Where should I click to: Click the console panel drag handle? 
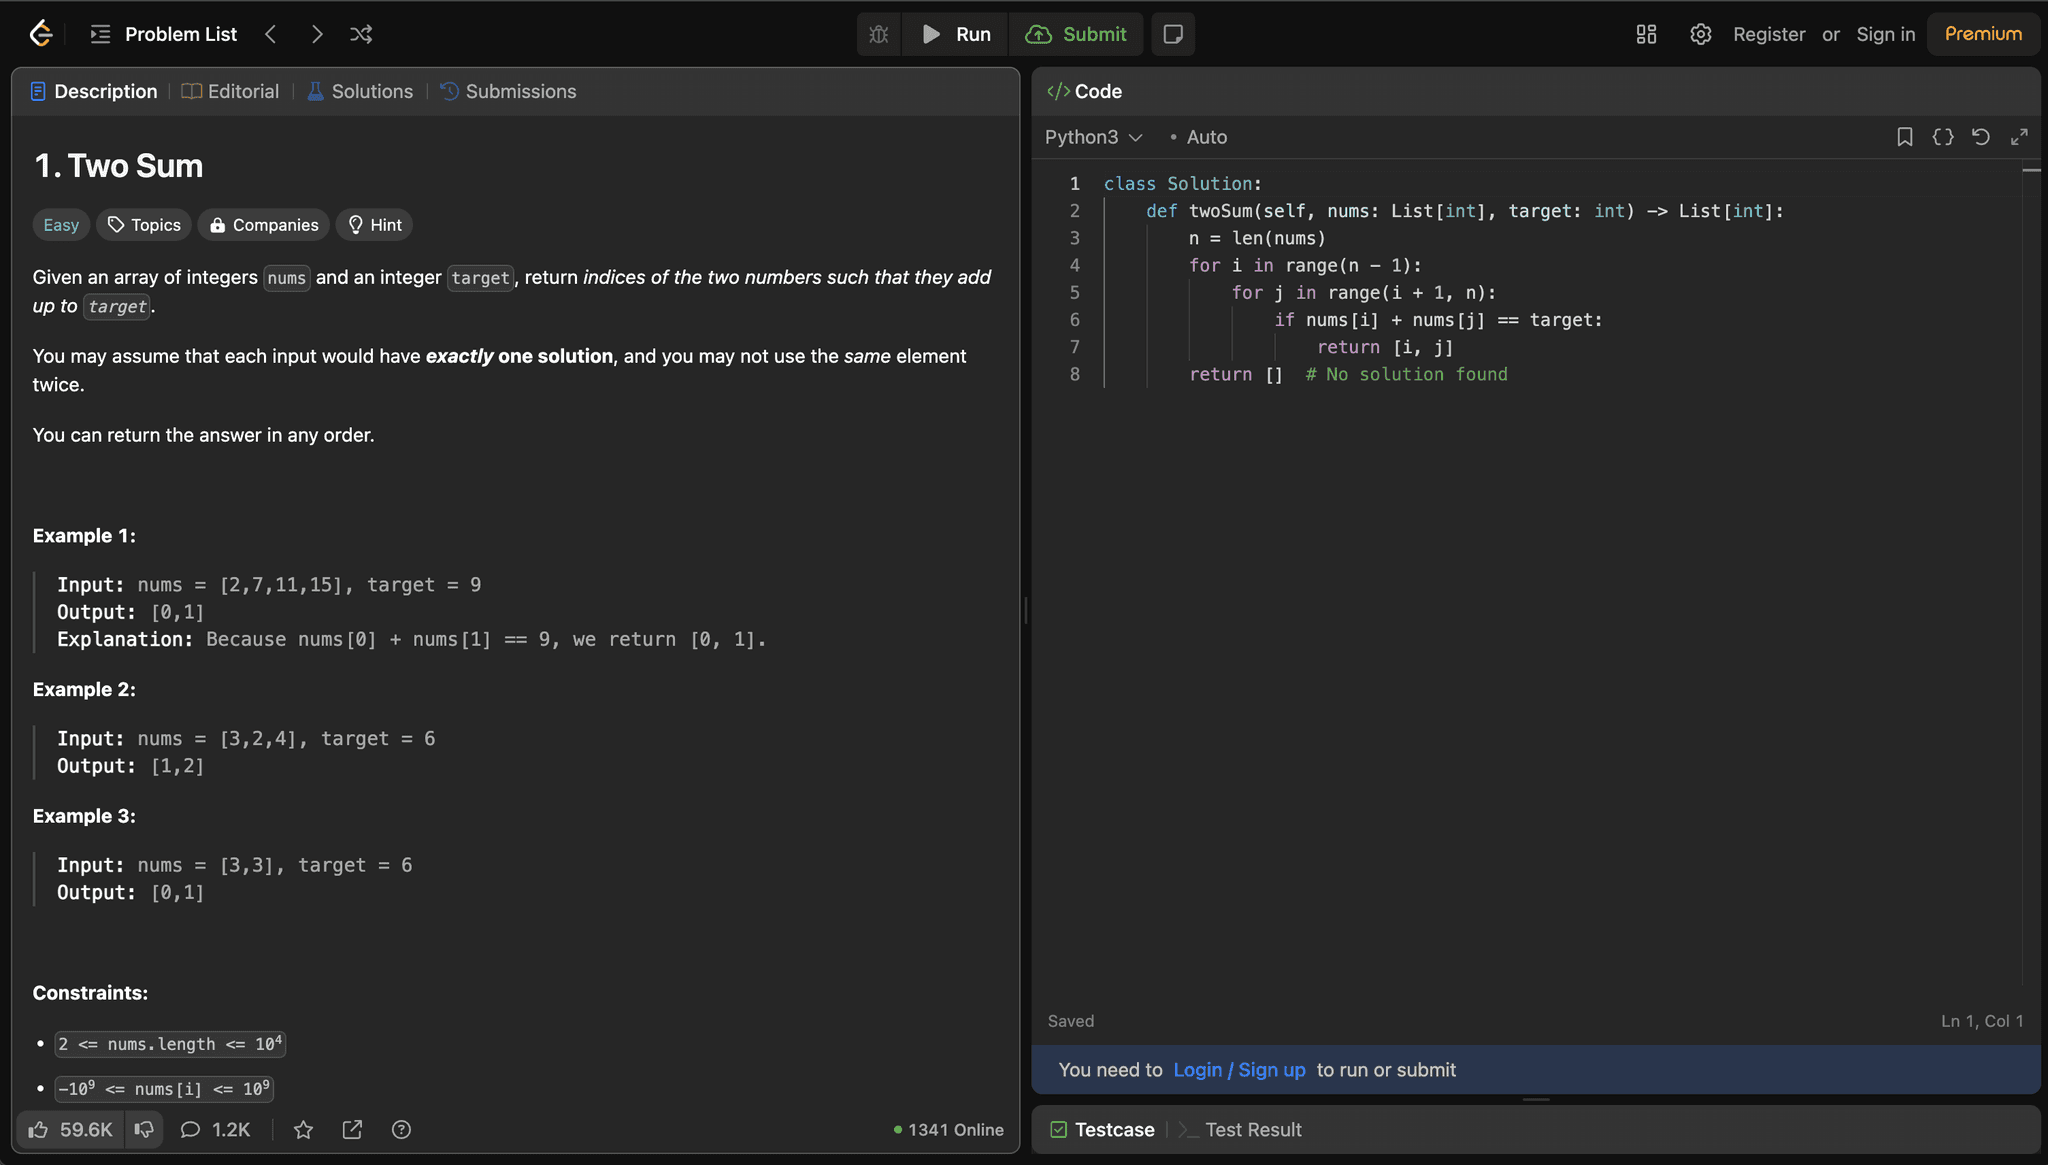coord(1536,1099)
